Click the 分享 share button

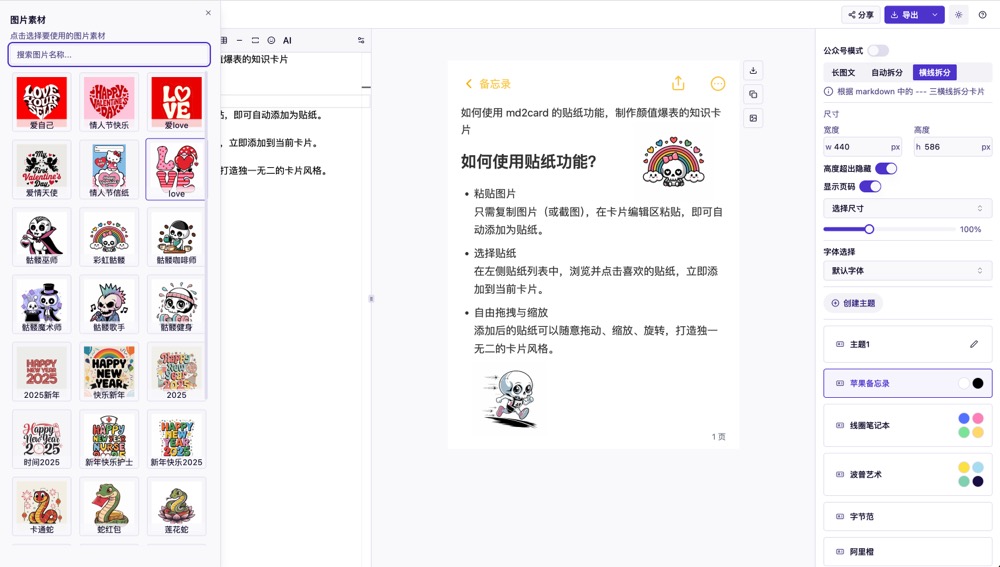pyautogui.click(x=860, y=15)
